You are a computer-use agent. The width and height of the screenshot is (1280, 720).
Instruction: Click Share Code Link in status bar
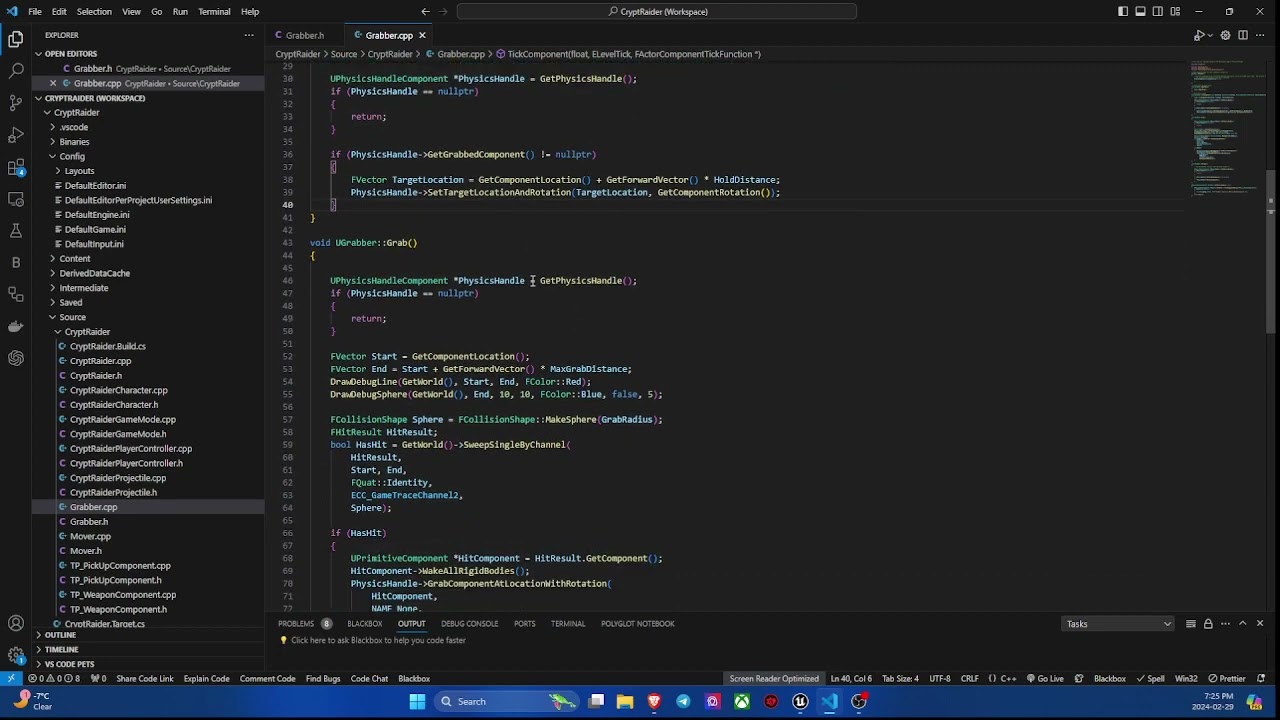[x=144, y=679]
